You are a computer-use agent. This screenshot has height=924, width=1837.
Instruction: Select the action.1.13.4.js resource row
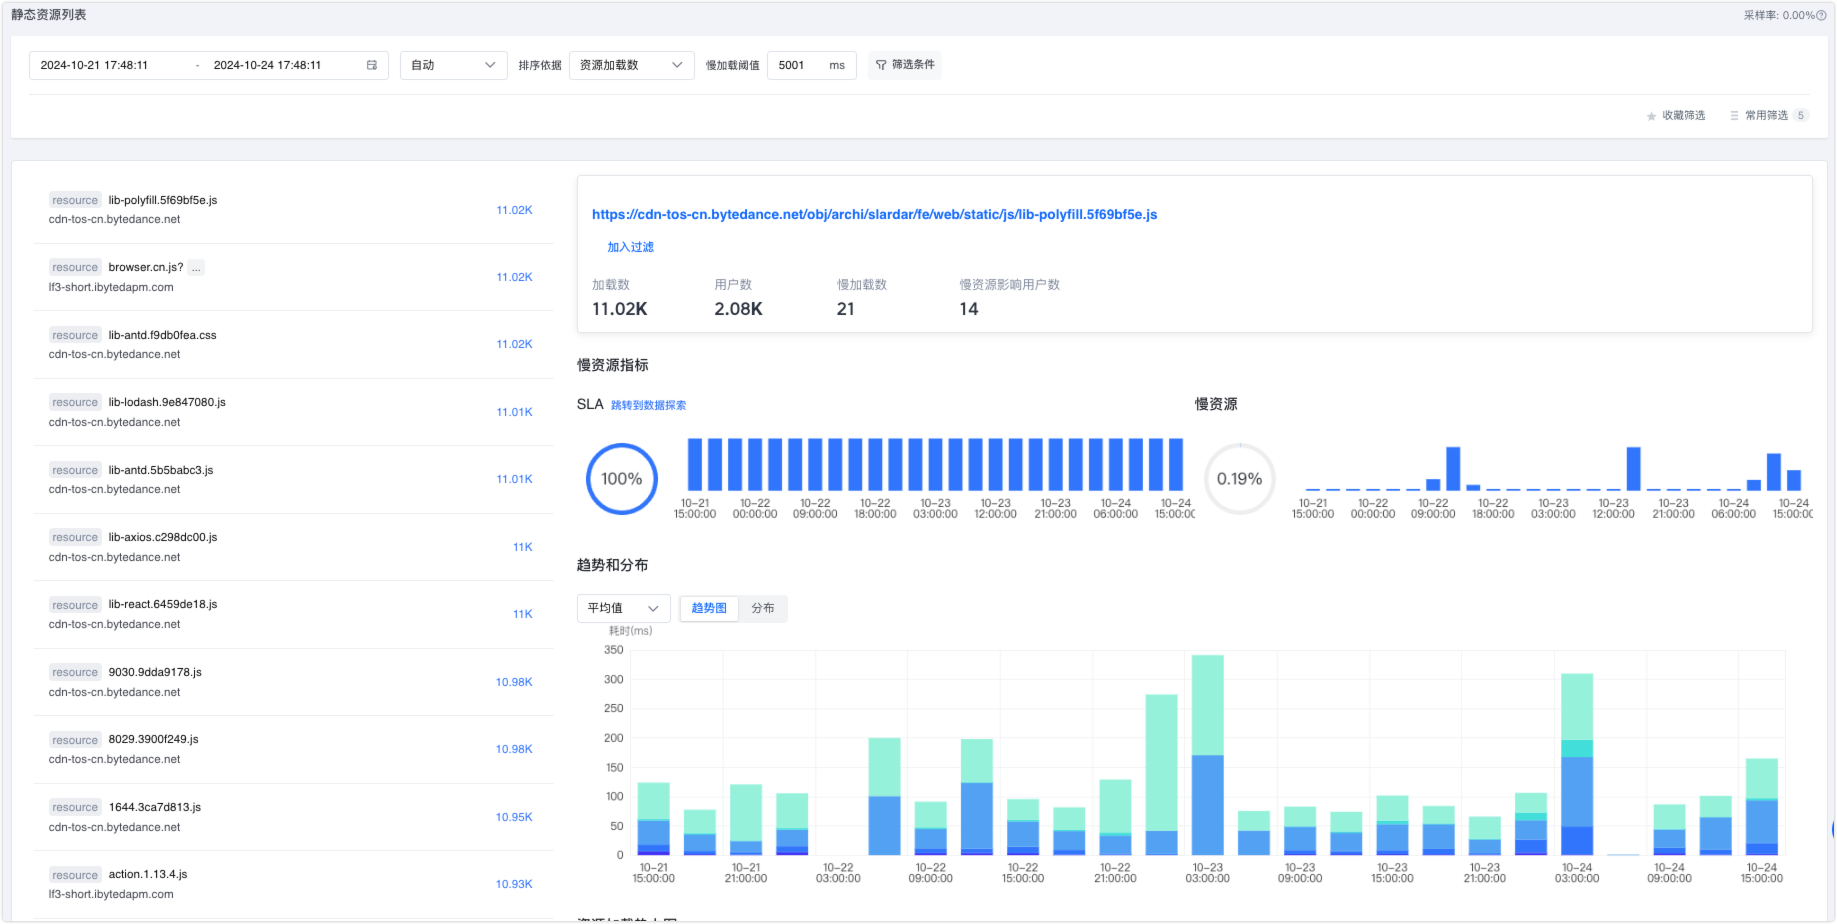(x=292, y=884)
